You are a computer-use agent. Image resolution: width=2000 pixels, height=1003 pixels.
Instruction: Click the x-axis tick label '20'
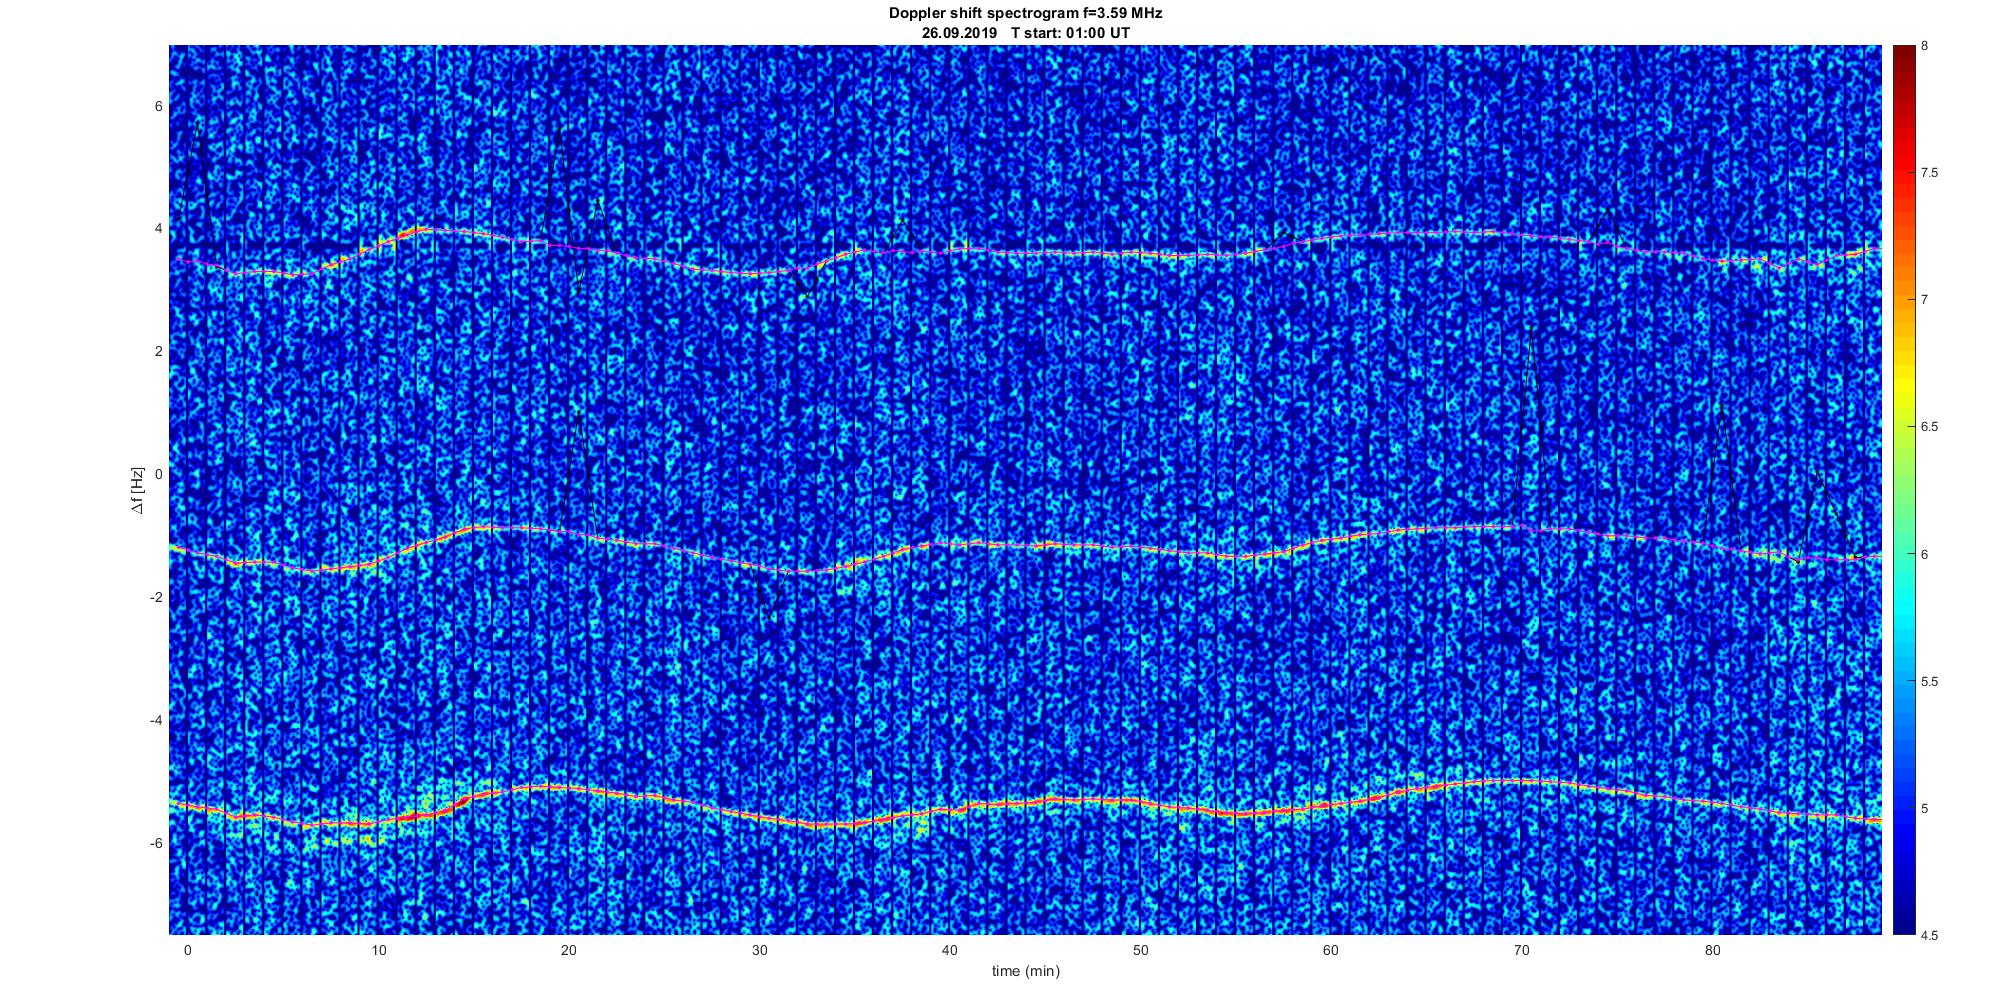pos(568,950)
